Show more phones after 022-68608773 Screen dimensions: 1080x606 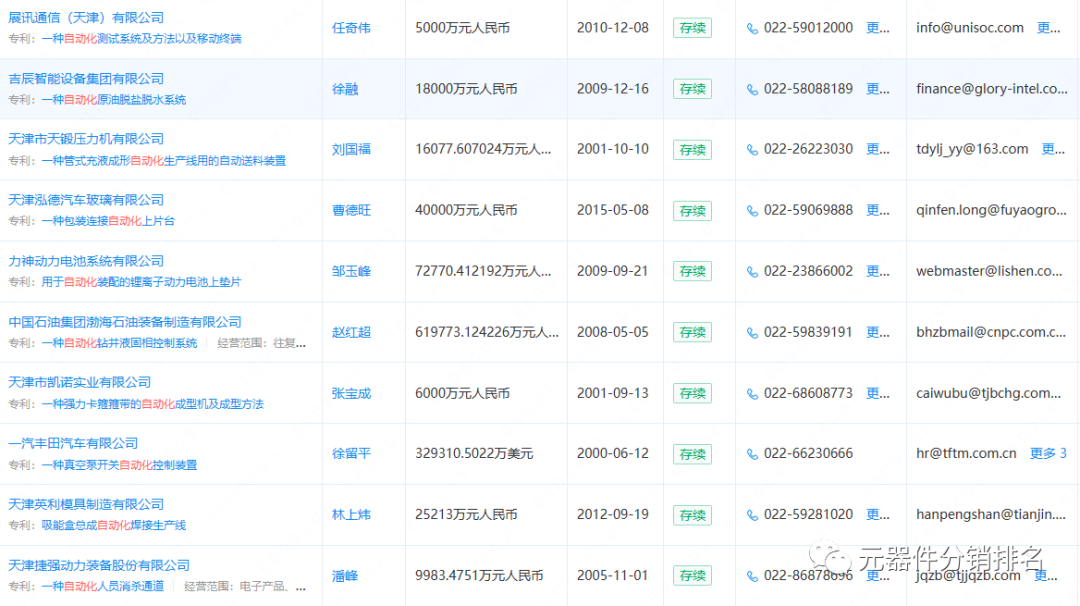point(878,393)
